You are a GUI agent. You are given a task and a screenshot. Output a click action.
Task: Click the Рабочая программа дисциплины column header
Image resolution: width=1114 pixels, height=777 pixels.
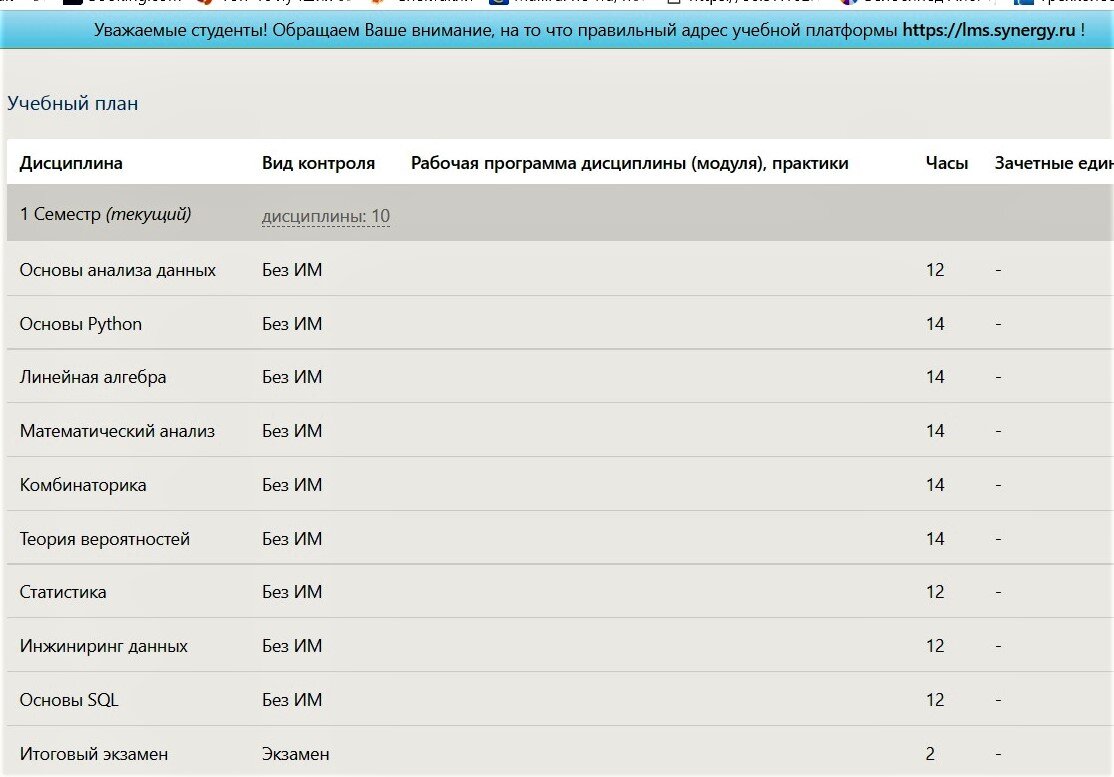coord(629,163)
